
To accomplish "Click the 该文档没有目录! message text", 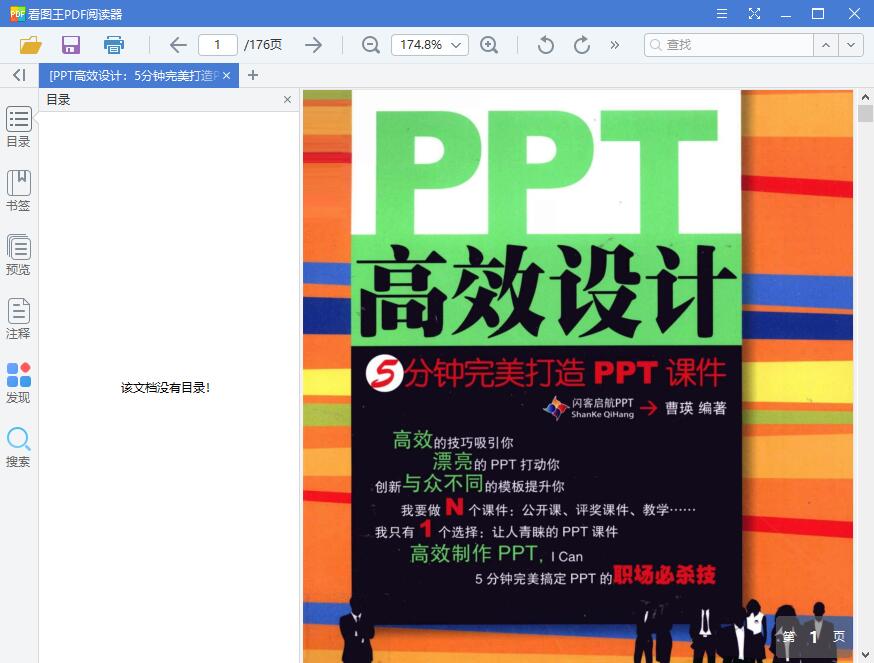I will pos(165,388).
